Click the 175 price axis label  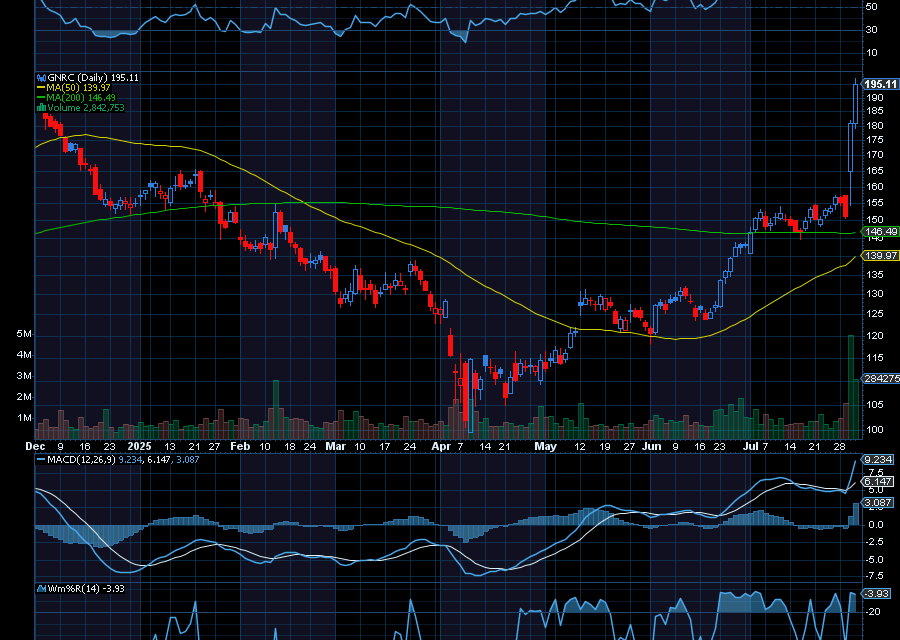click(x=875, y=140)
